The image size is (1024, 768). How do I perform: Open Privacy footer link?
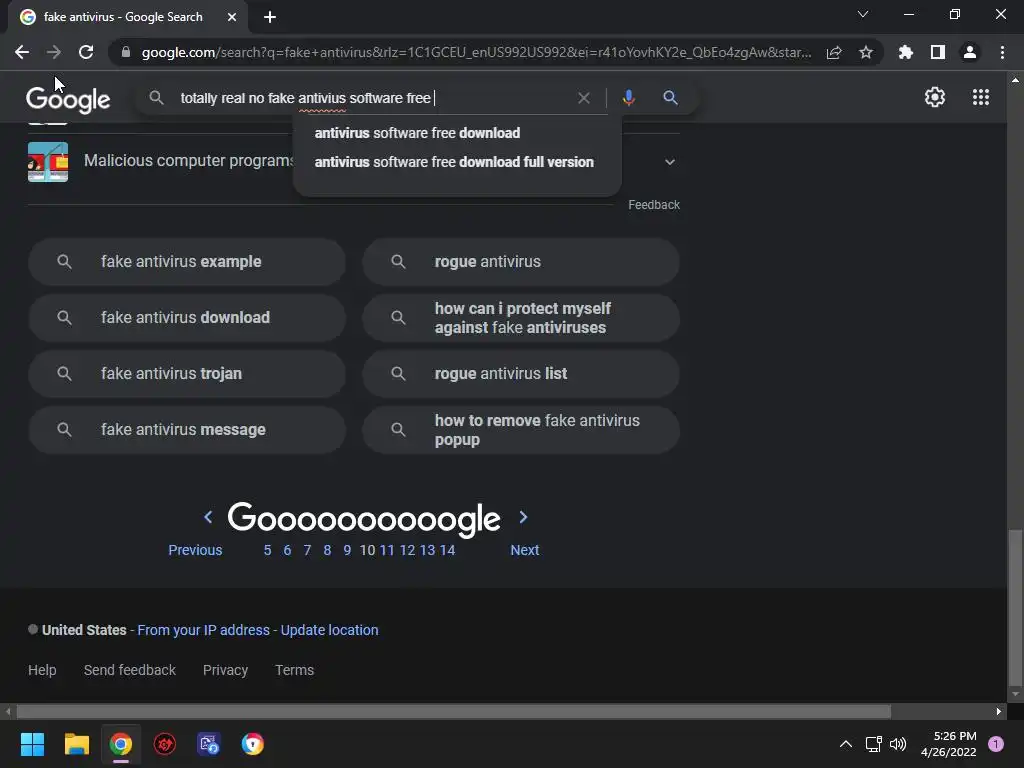pos(225,670)
